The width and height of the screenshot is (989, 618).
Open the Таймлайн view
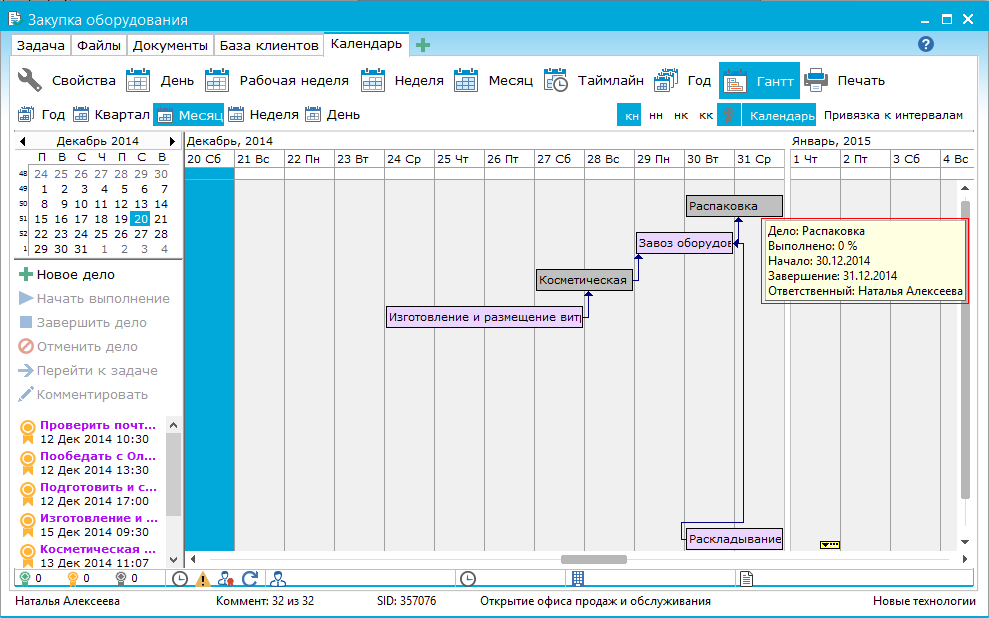point(594,81)
